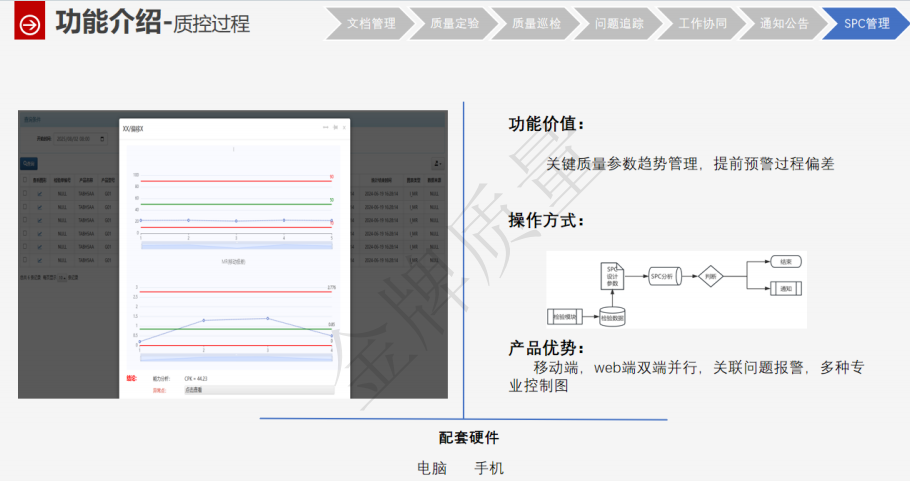This screenshot has width=910, height=481.
Task: Click the red arrow icon beside 功能介绍
Action: pos(30,24)
